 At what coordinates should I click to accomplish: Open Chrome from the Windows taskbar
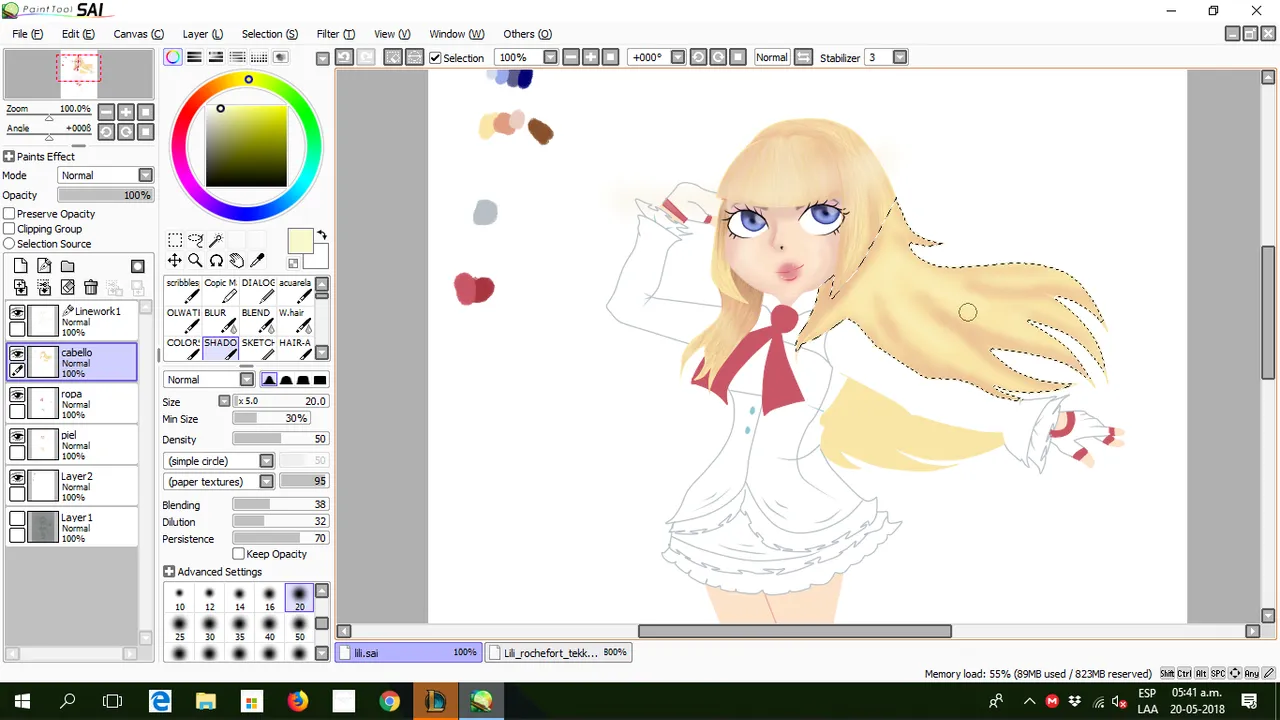coord(390,701)
